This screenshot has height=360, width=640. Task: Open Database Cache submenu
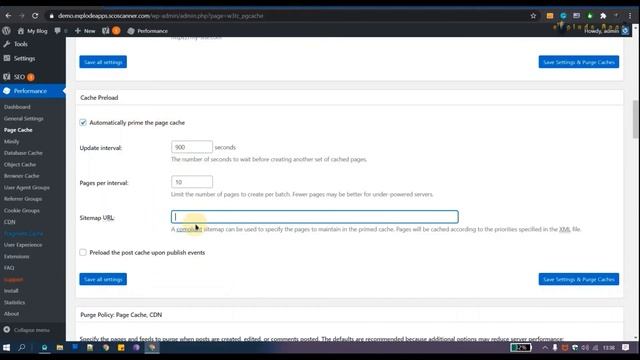pos(23,153)
